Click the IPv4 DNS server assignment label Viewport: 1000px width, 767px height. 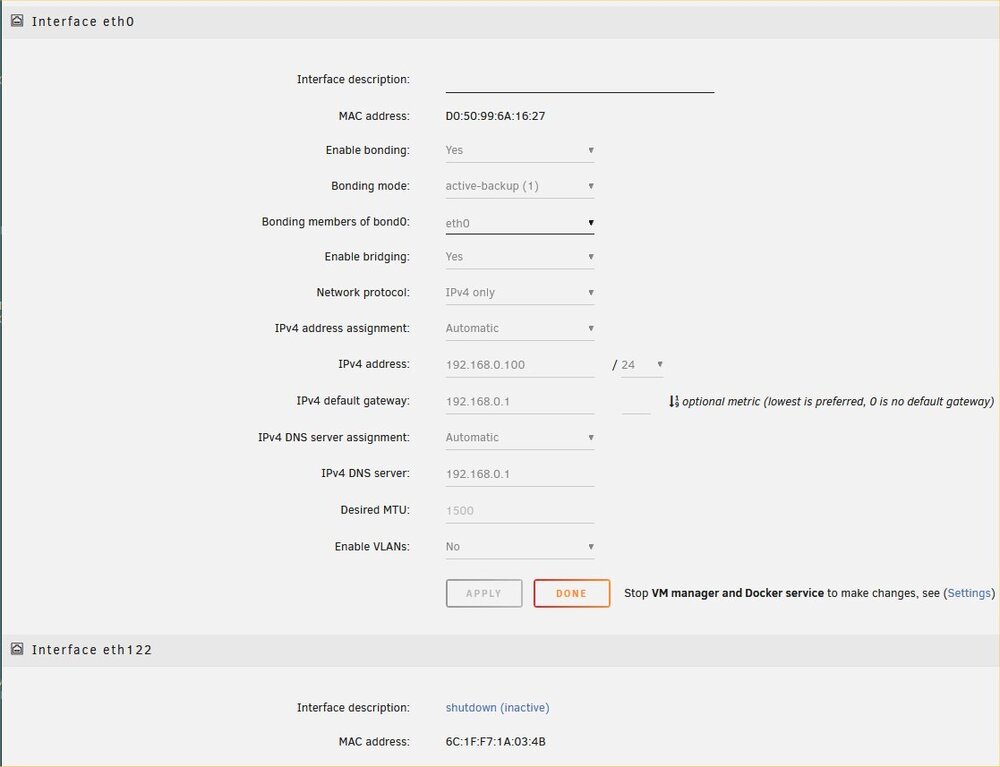[x=334, y=437]
